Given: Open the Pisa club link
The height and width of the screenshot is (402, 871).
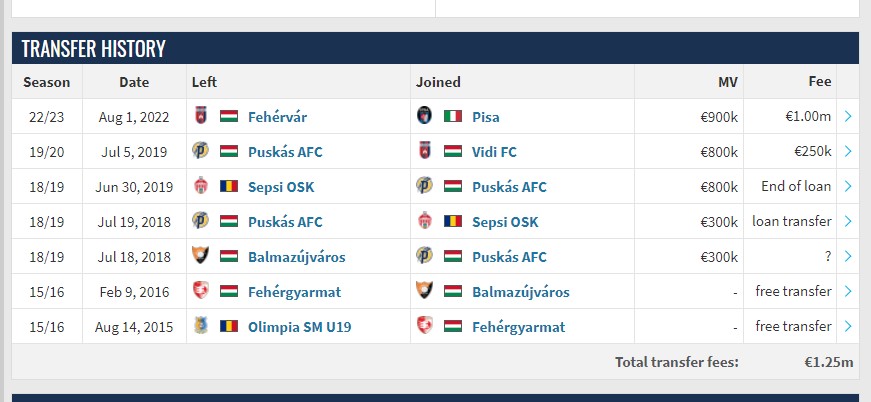Looking at the screenshot, I should coord(485,117).
